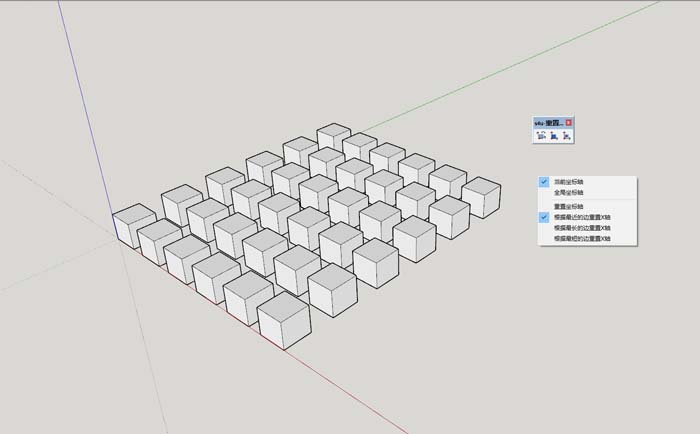Image resolution: width=700 pixels, height=434 pixels.
Task: Close the s4u floating toolbar
Action: [x=569, y=122]
